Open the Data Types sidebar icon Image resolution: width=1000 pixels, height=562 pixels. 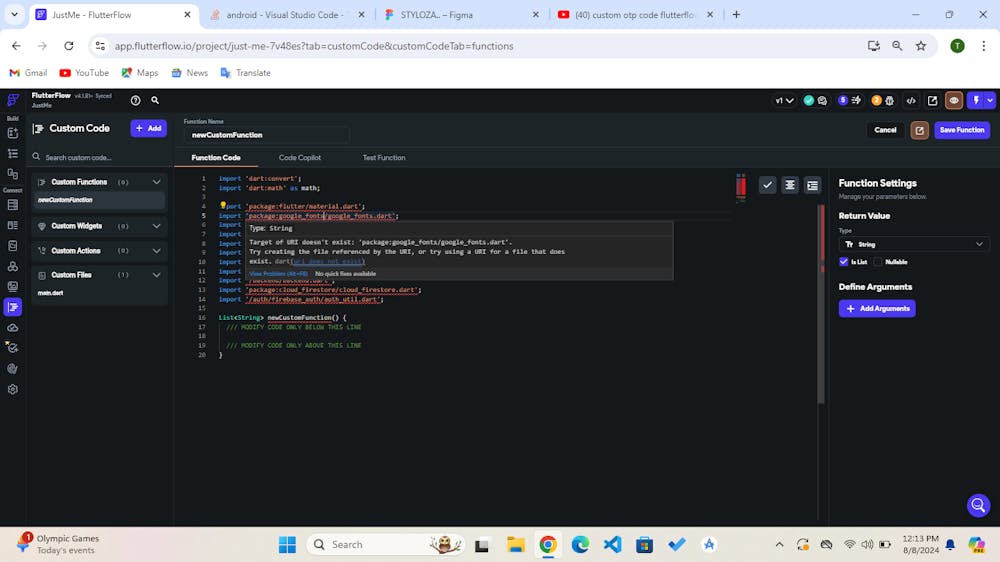point(13,225)
